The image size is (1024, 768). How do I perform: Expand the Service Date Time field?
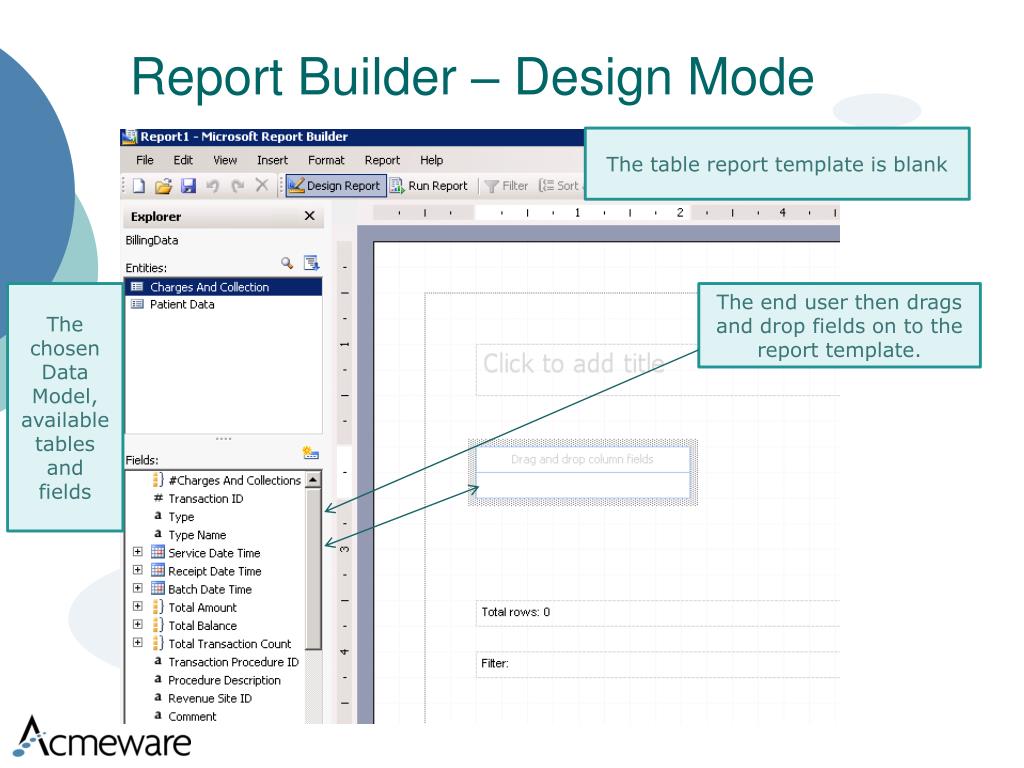point(138,552)
